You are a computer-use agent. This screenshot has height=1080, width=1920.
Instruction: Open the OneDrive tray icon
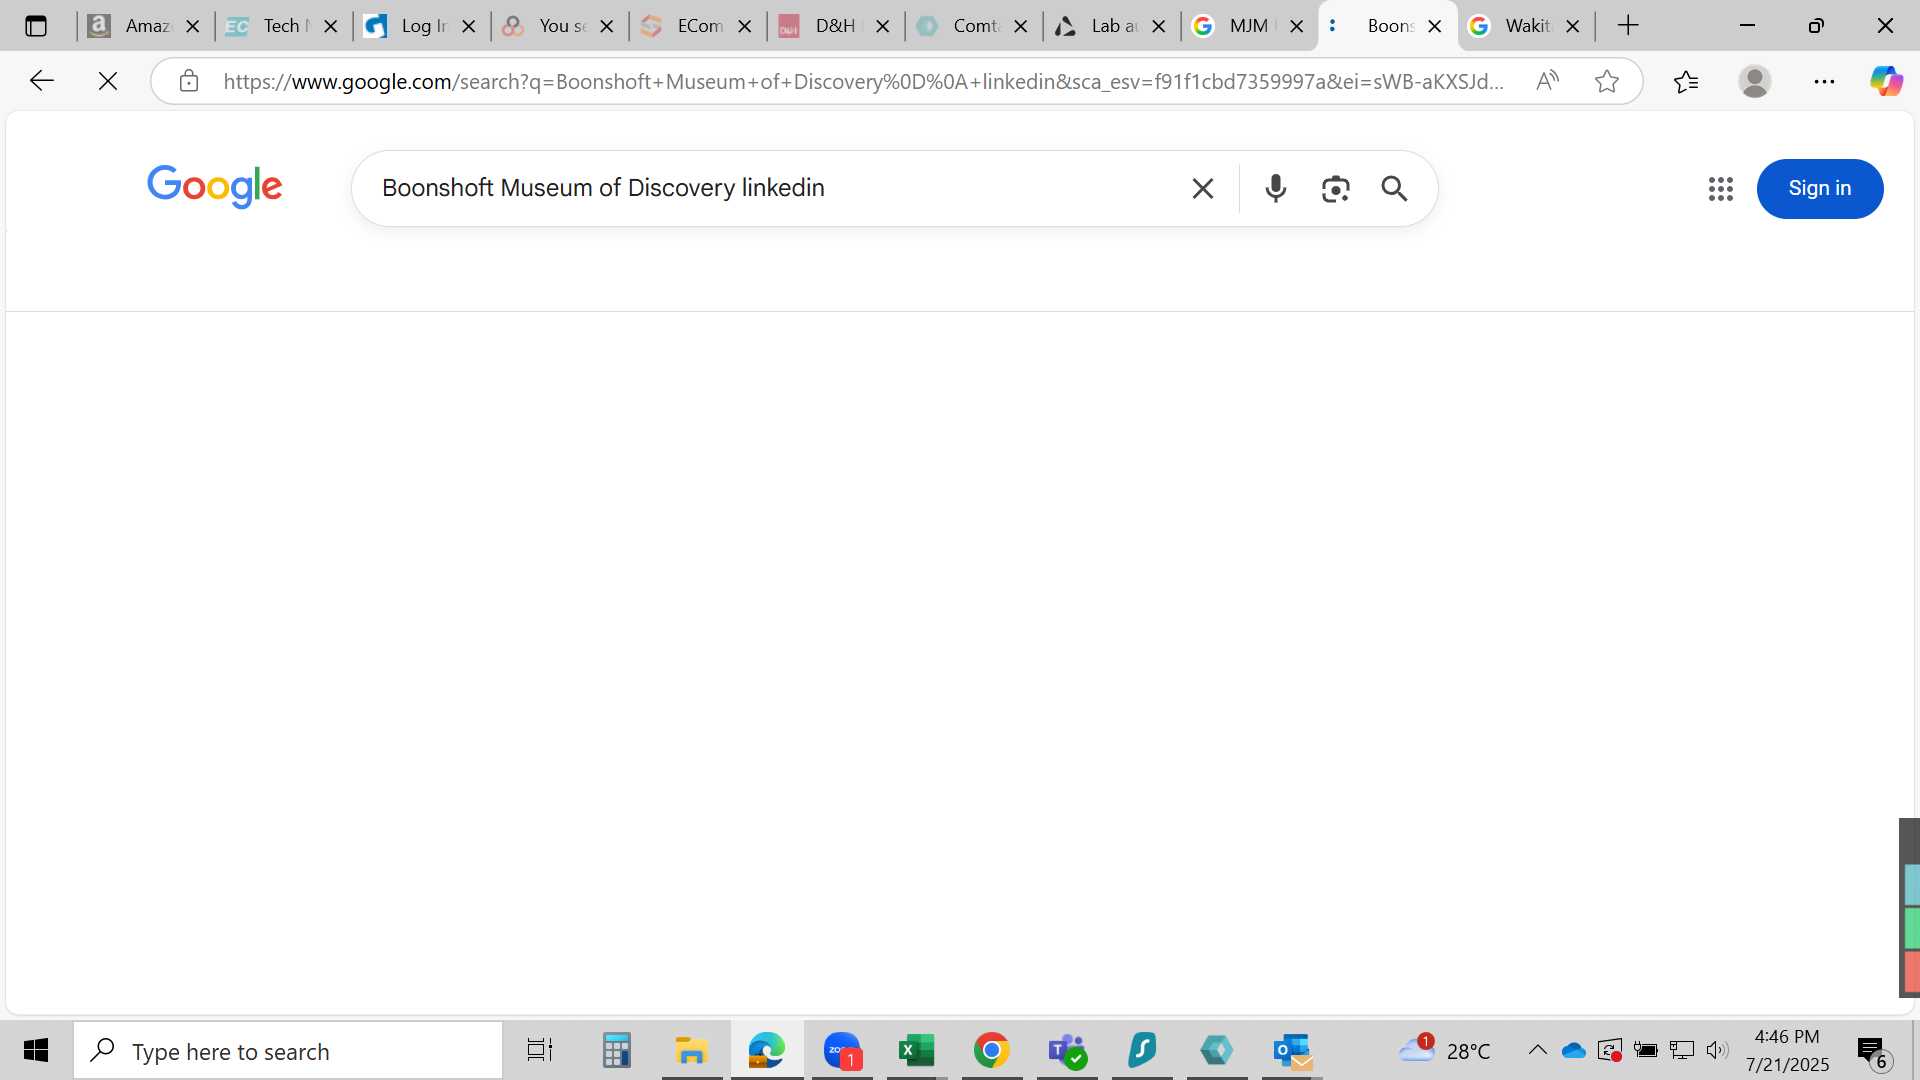point(1574,1050)
